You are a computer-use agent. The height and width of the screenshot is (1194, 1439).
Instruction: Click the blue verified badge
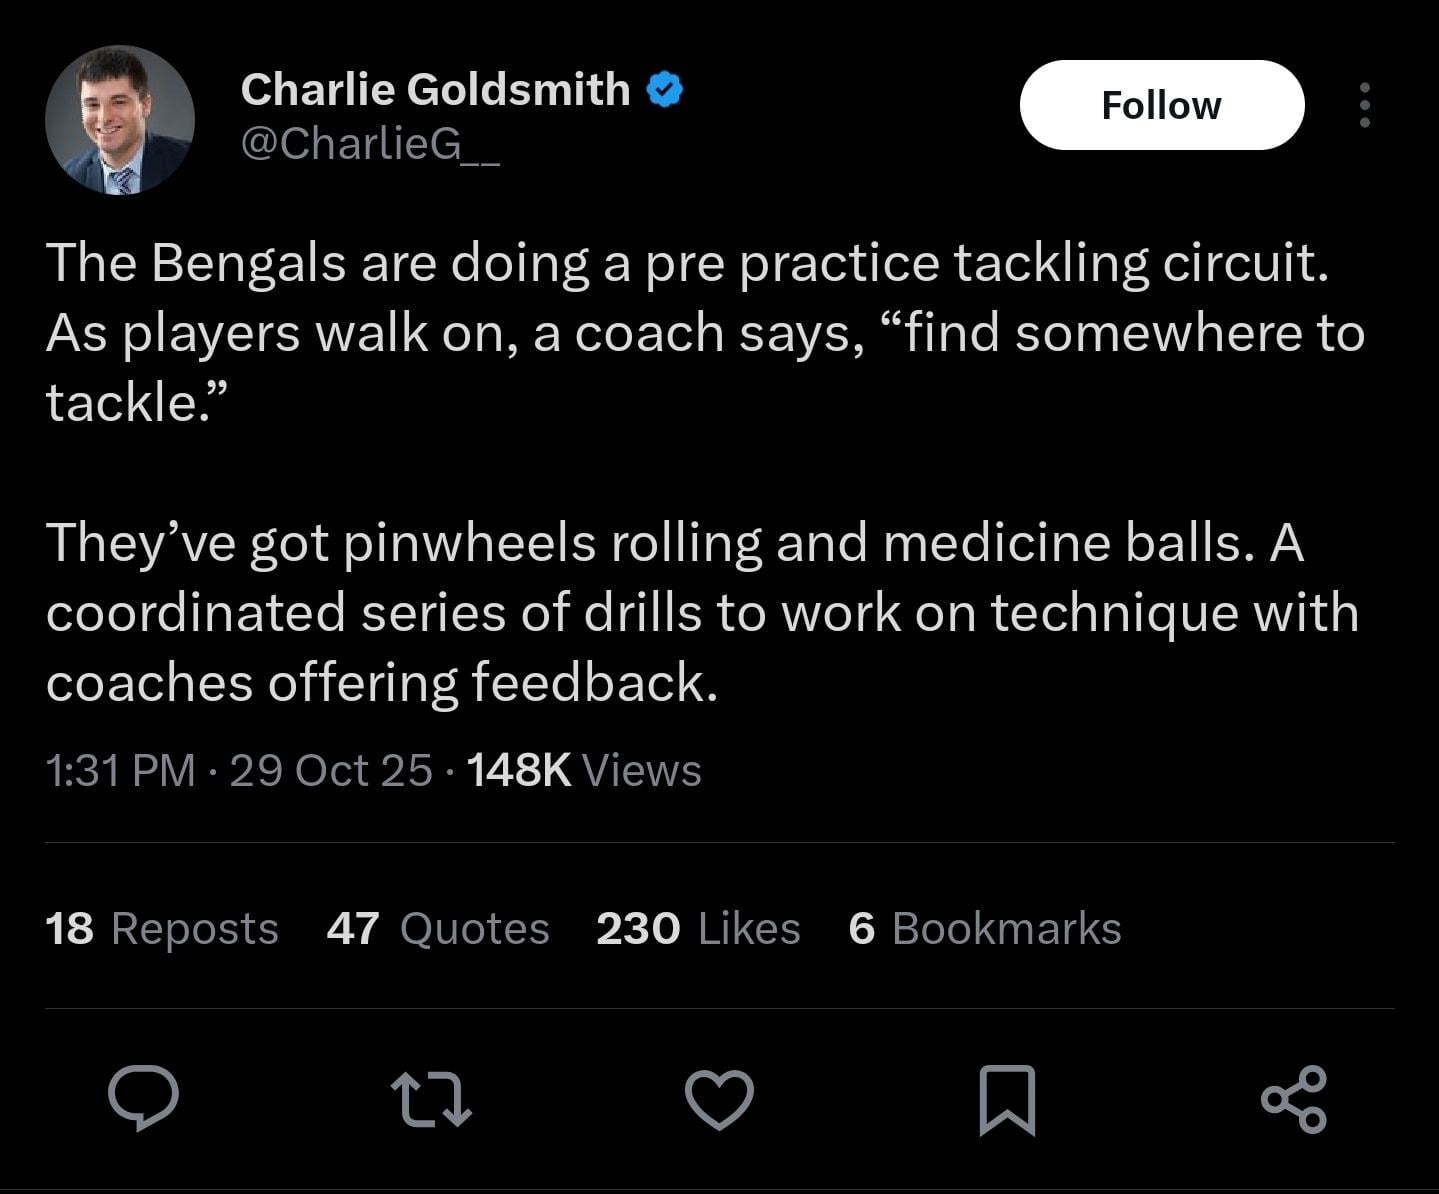[x=665, y=90]
